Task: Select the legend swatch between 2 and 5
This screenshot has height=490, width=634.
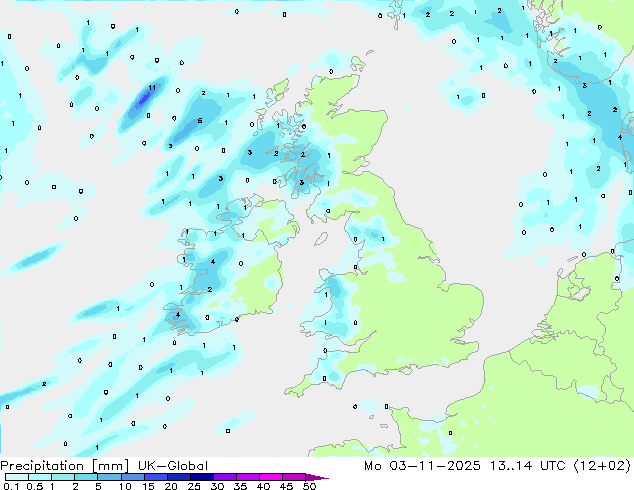Action: tap(86, 477)
